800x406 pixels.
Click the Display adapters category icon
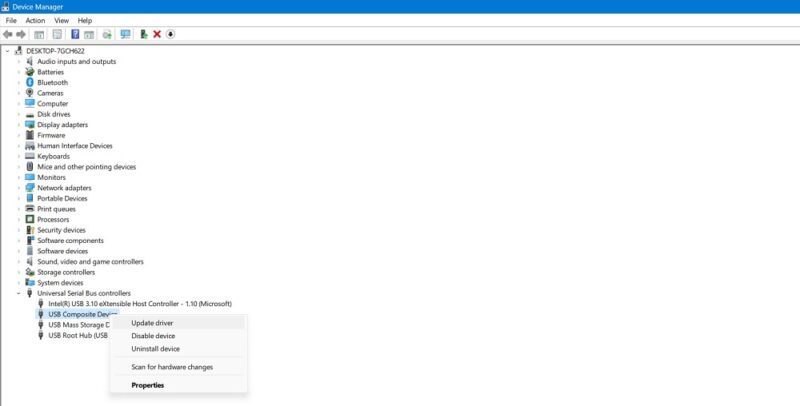coord(30,124)
